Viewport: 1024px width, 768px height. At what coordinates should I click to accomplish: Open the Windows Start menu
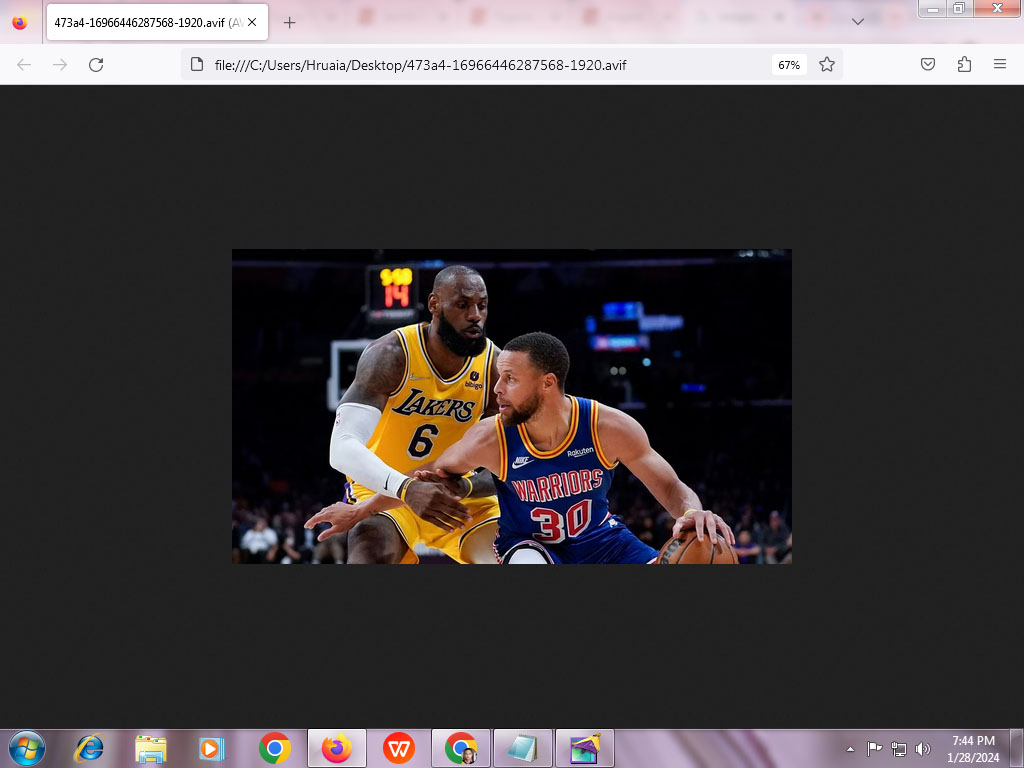tap(27, 748)
